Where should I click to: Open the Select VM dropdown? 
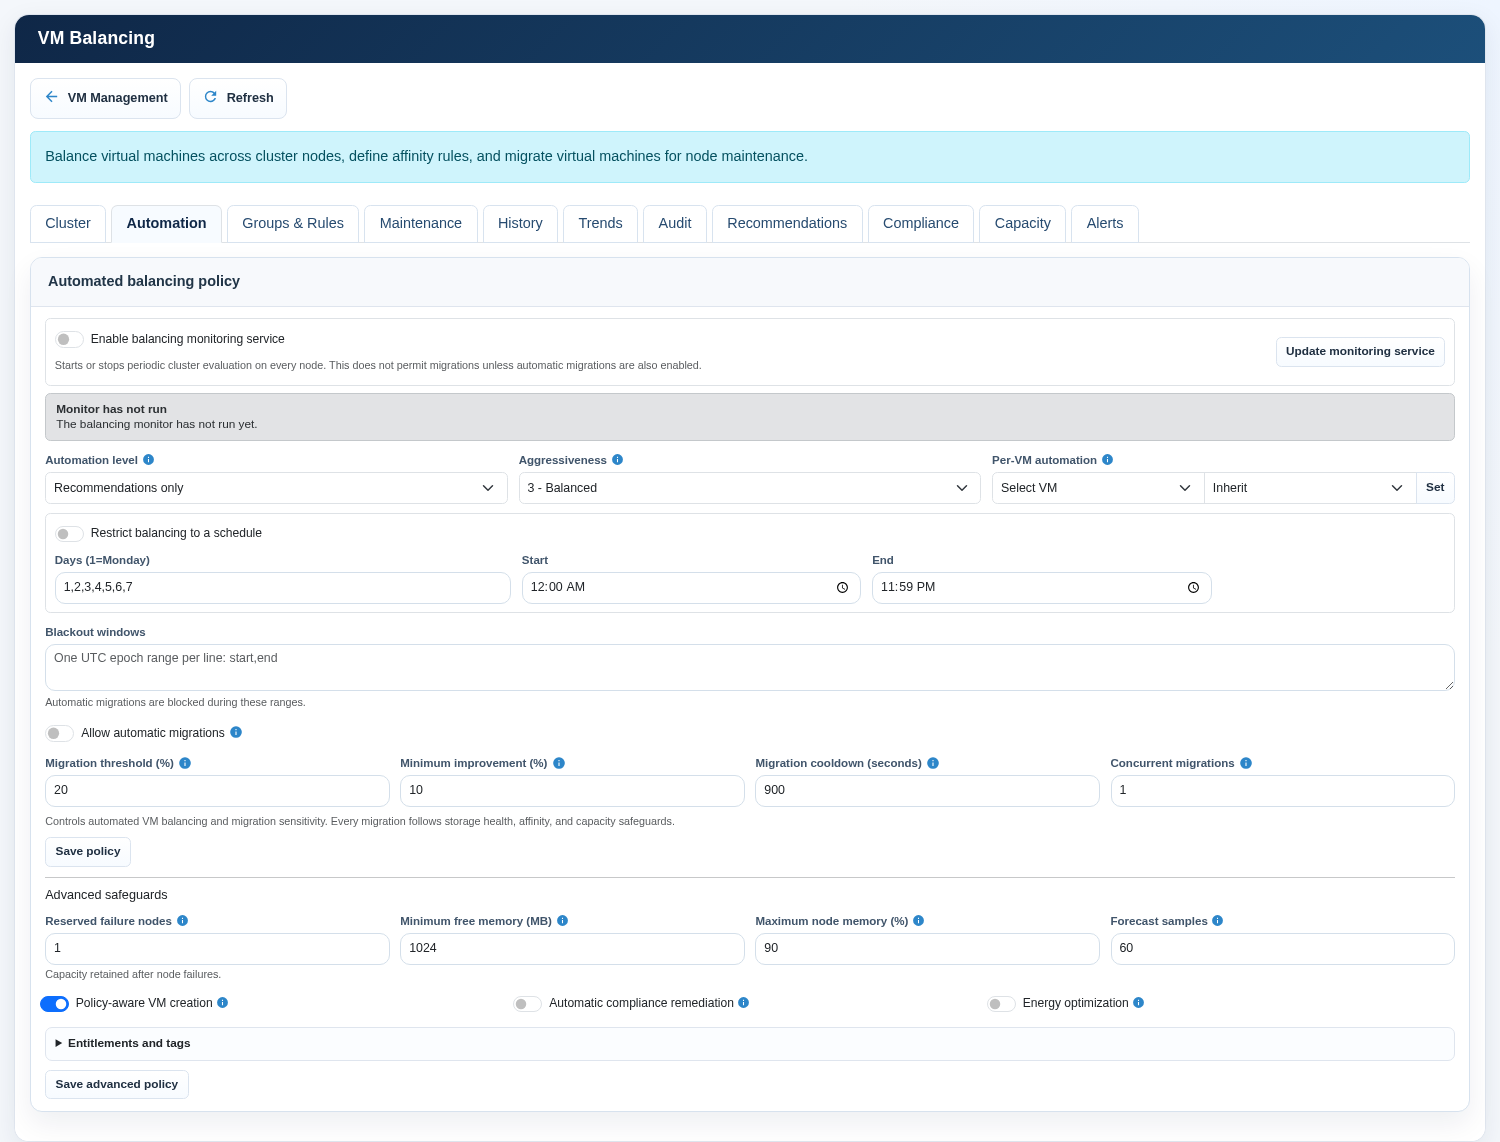[1098, 488]
